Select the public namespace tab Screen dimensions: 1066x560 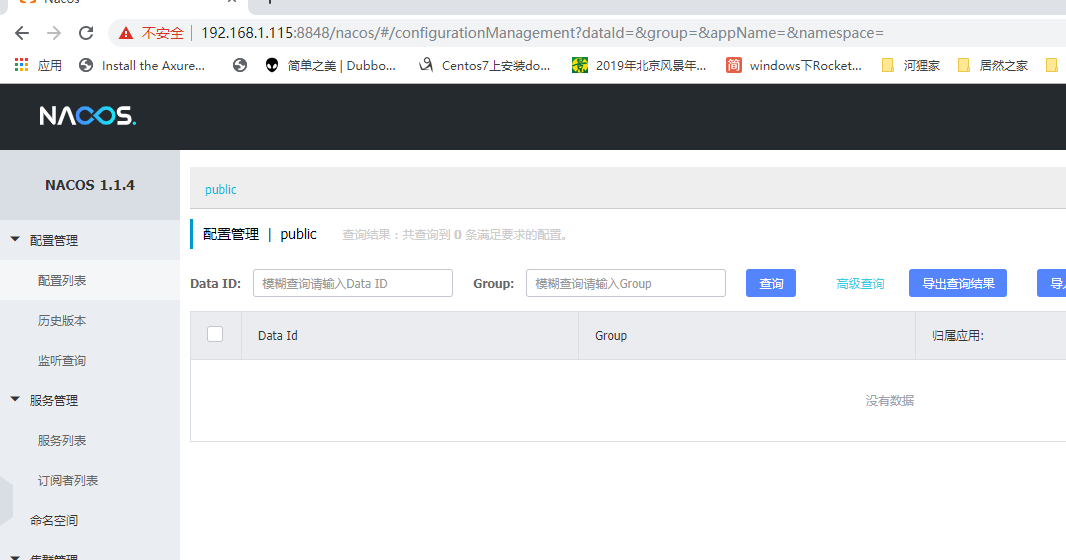tap(221, 190)
